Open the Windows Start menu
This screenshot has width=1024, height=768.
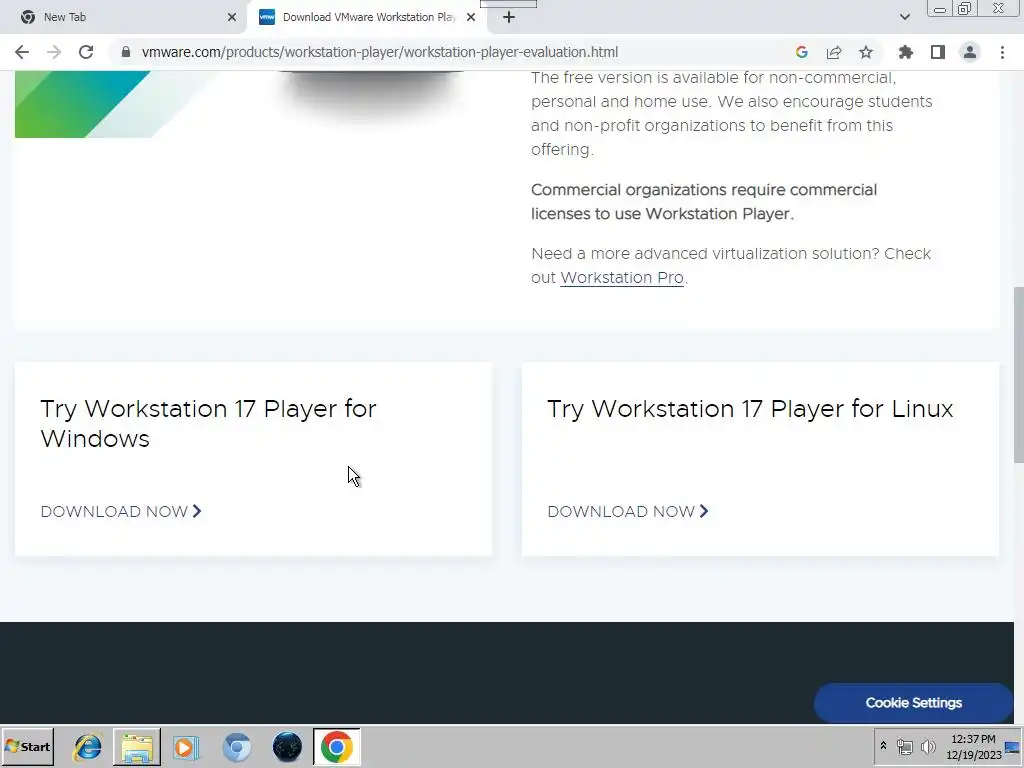click(27, 746)
